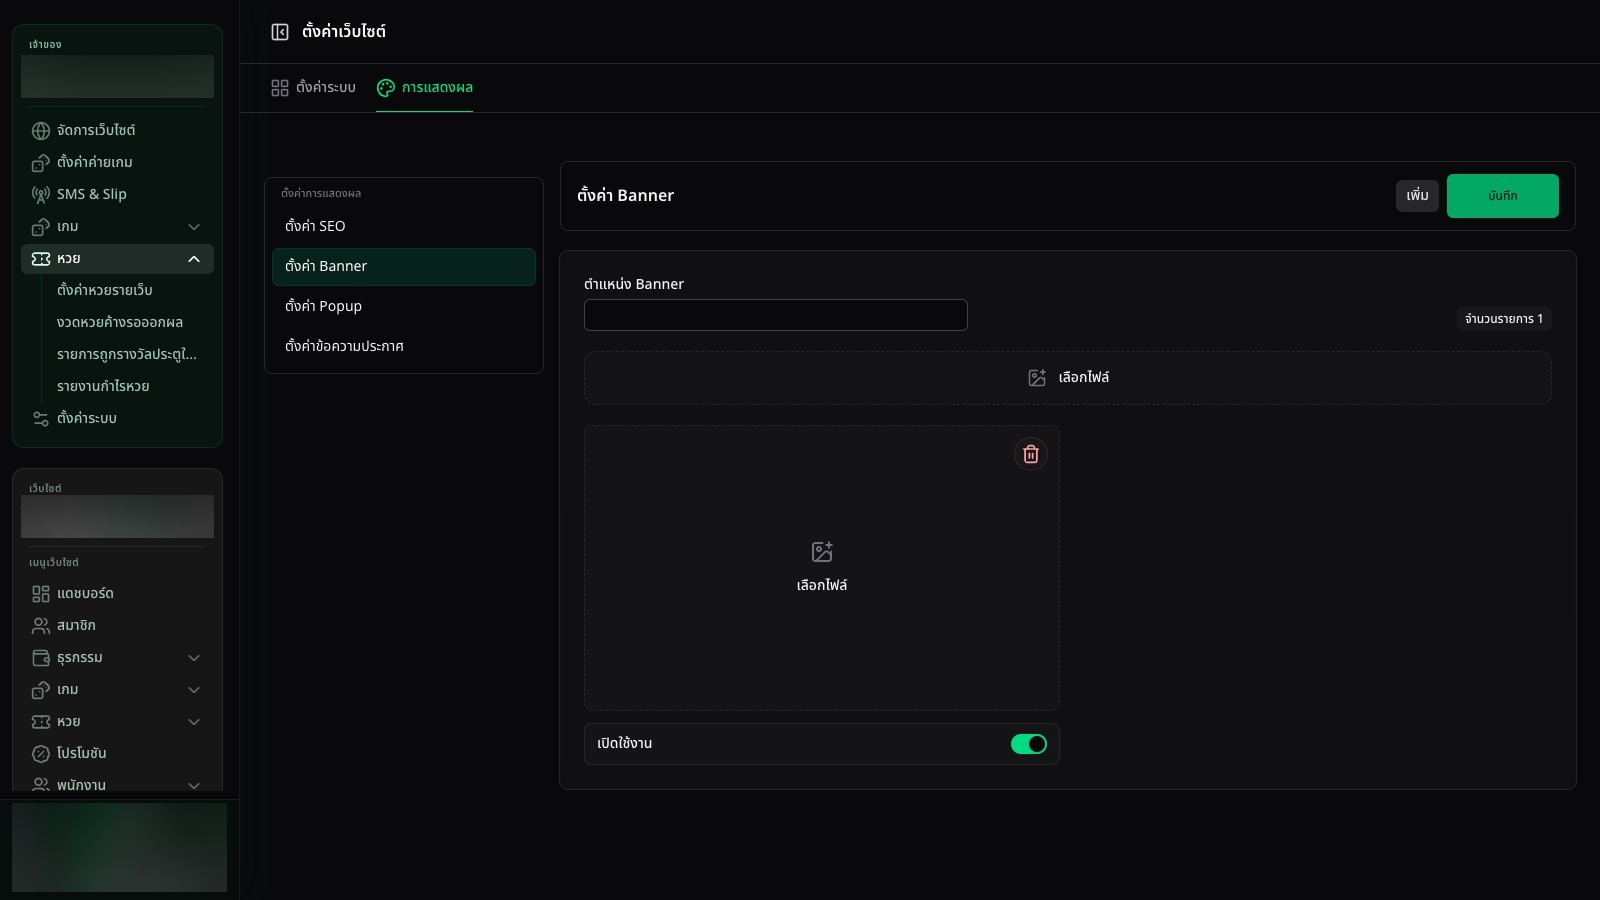Open the ตั้งค่า Popup settings item

[x=404, y=306]
